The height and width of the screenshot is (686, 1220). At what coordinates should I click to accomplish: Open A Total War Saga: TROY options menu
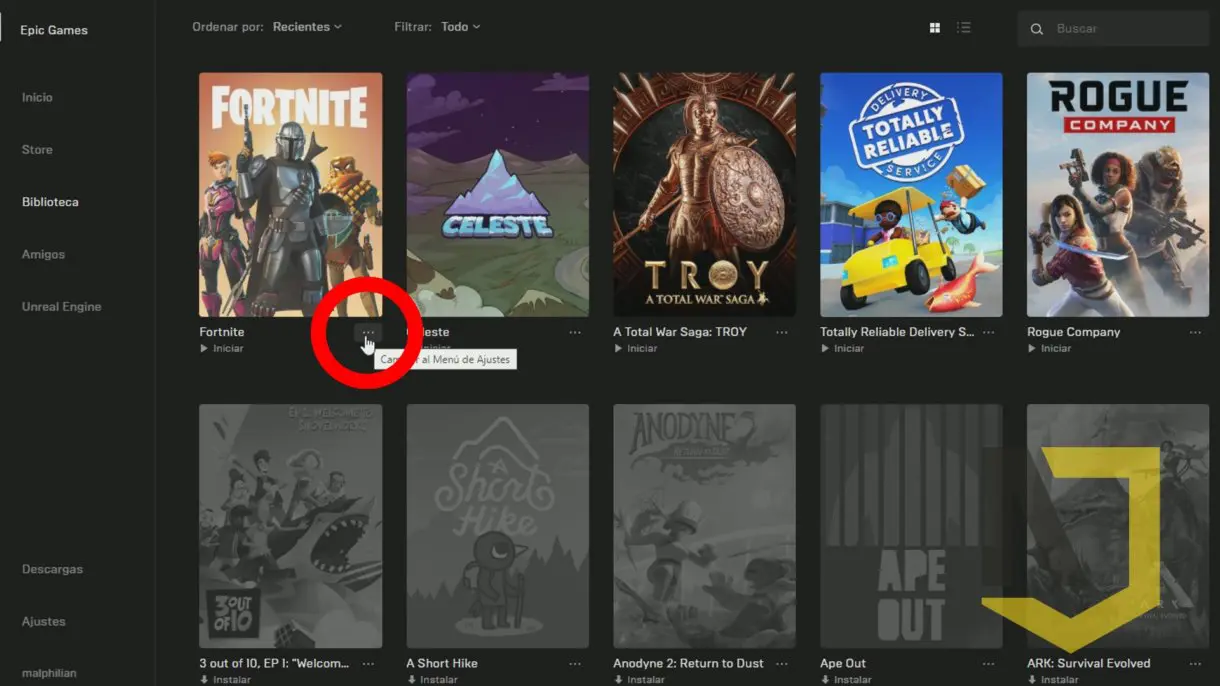point(782,332)
